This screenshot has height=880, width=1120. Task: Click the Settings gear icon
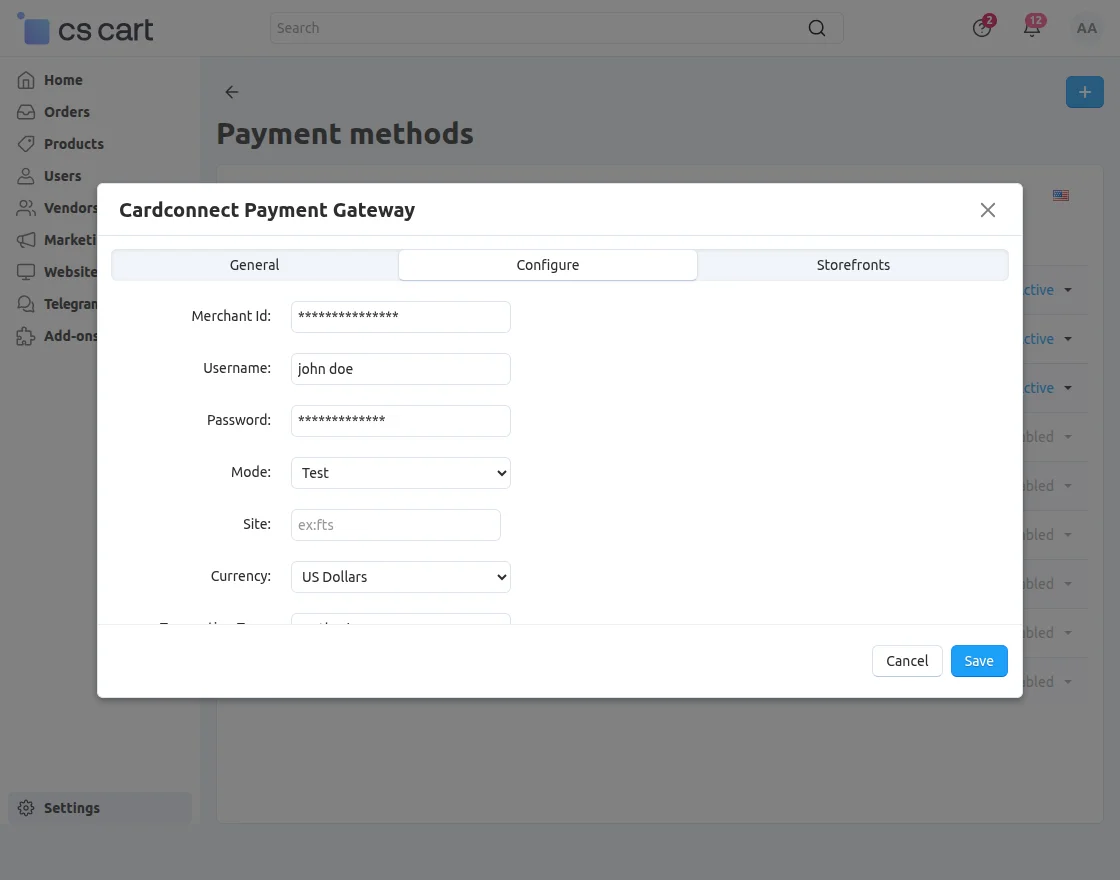26,808
